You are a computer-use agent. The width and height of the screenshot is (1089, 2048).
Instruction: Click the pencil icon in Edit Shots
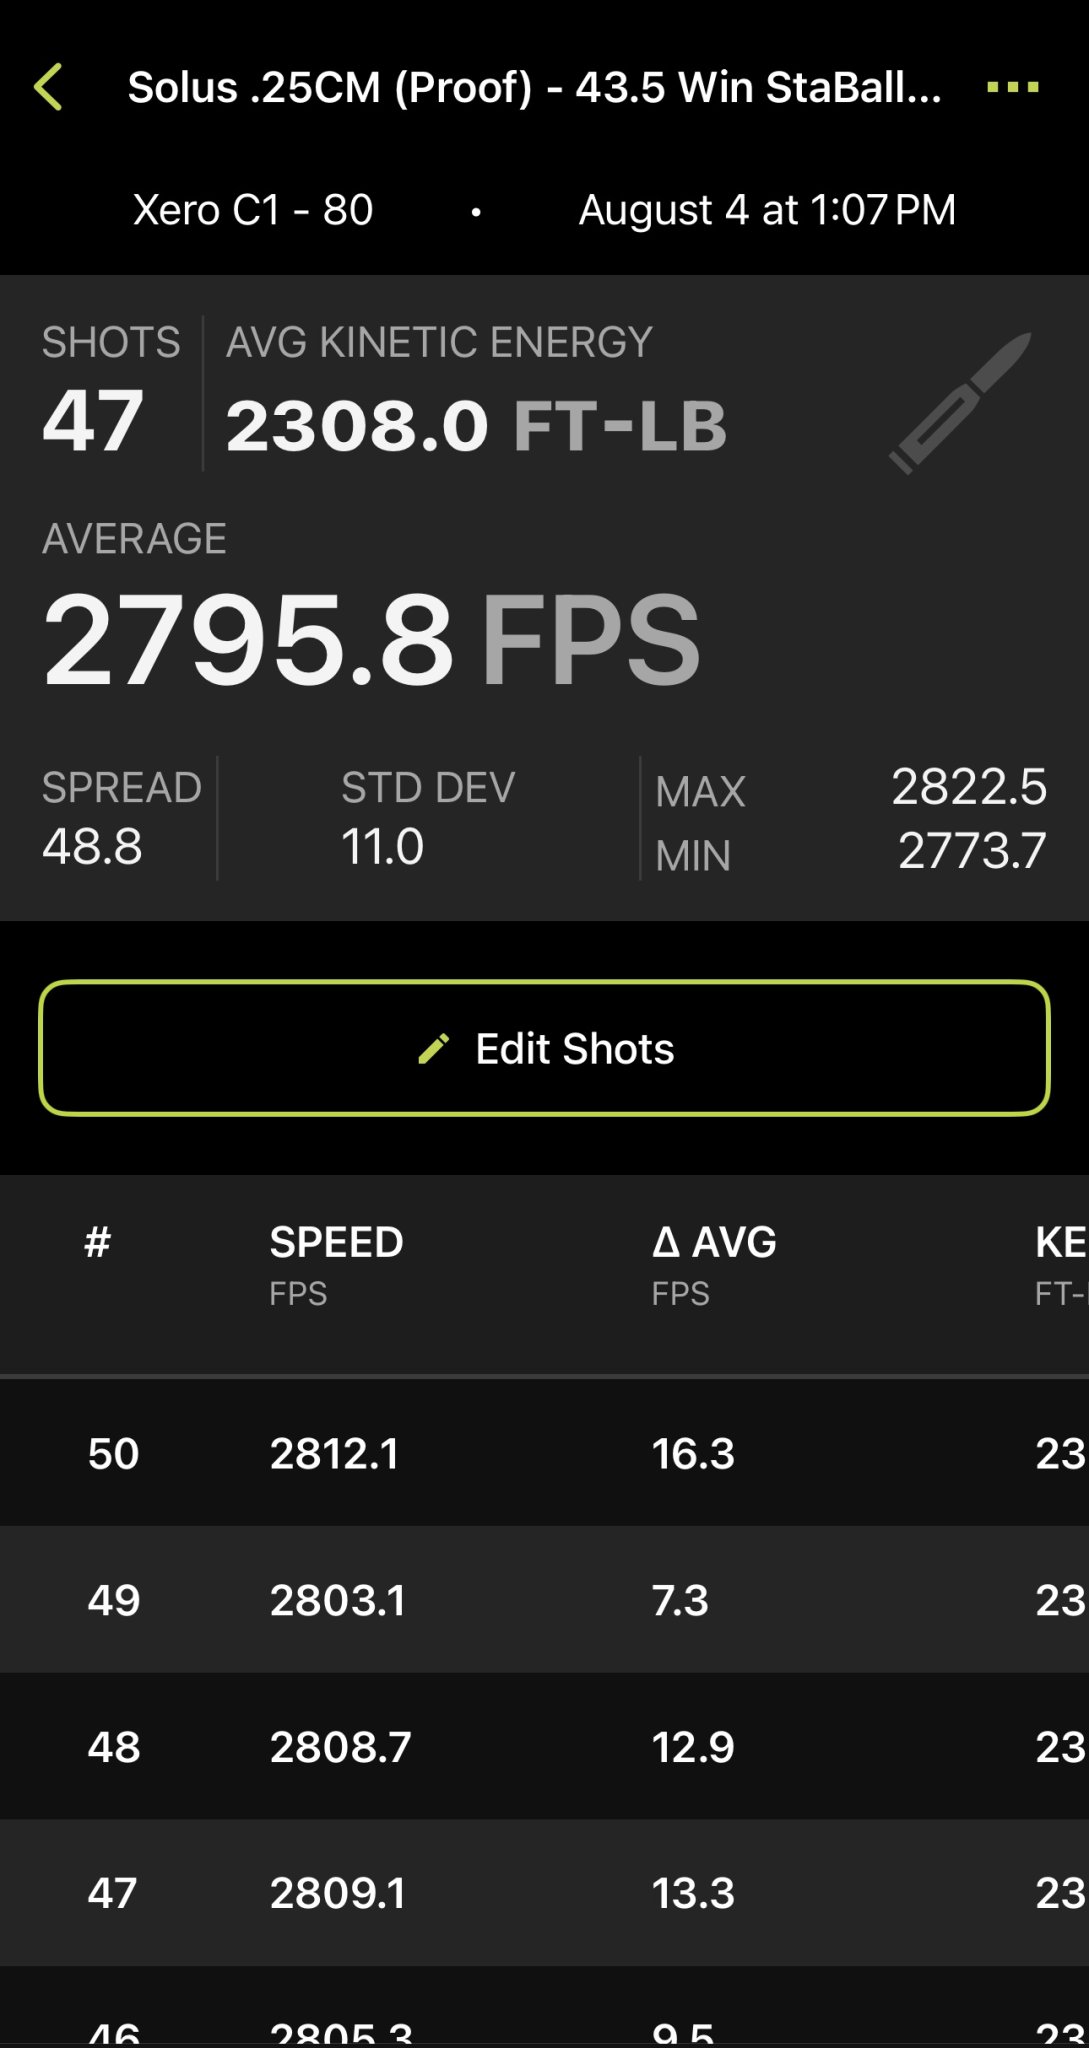pyautogui.click(x=433, y=1049)
